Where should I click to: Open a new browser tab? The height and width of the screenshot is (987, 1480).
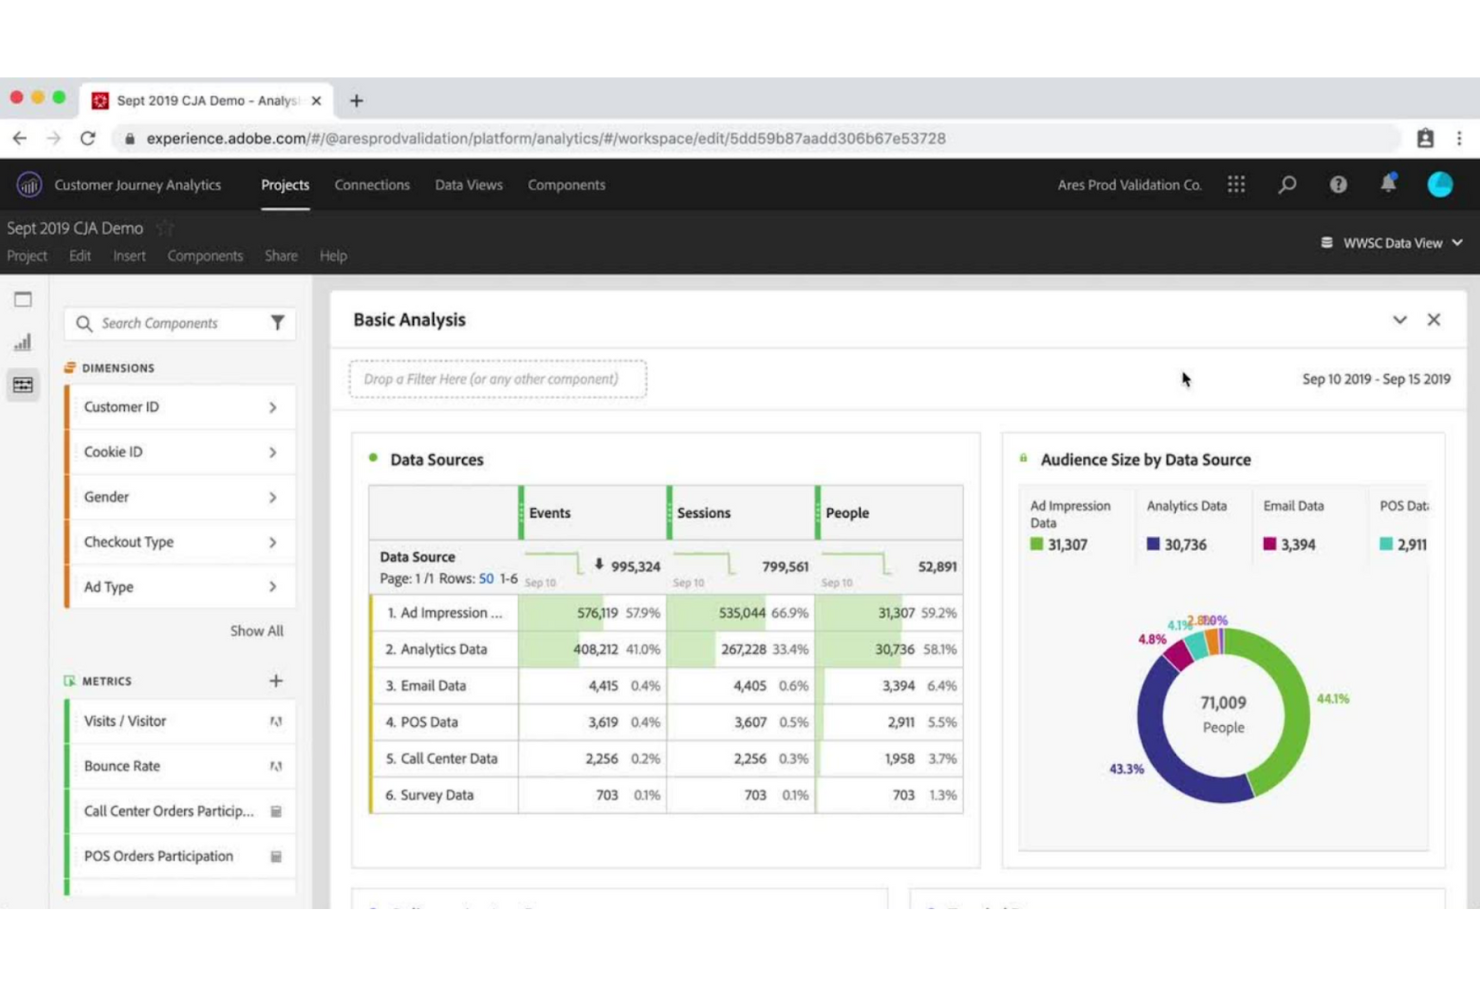[356, 101]
